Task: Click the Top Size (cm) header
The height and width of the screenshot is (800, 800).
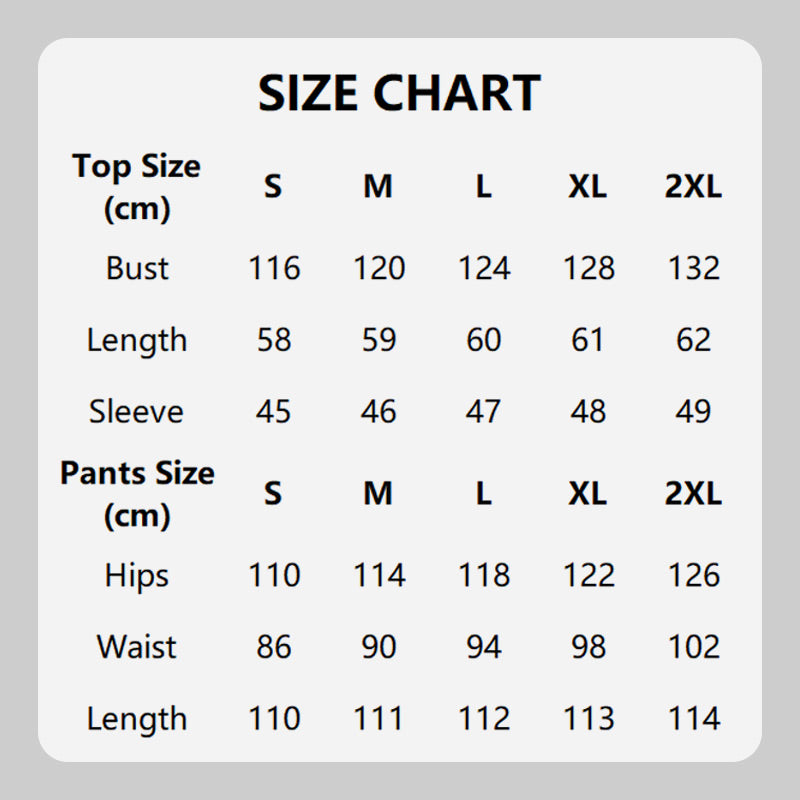Action: click(136, 187)
